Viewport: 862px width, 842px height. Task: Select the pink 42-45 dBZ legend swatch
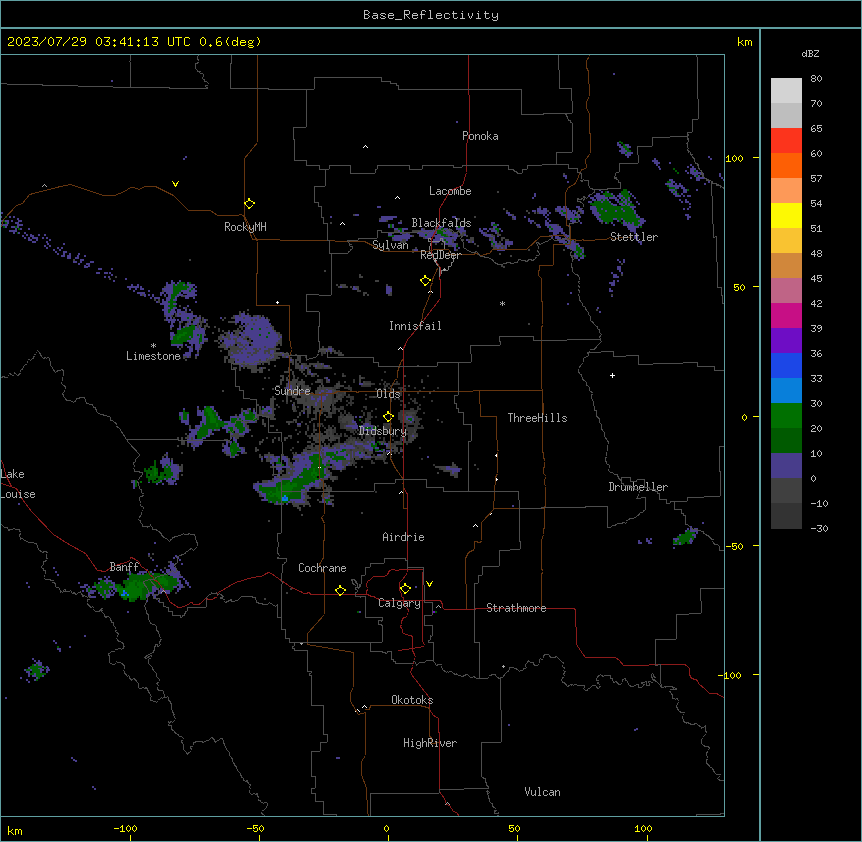(x=786, y=291)
